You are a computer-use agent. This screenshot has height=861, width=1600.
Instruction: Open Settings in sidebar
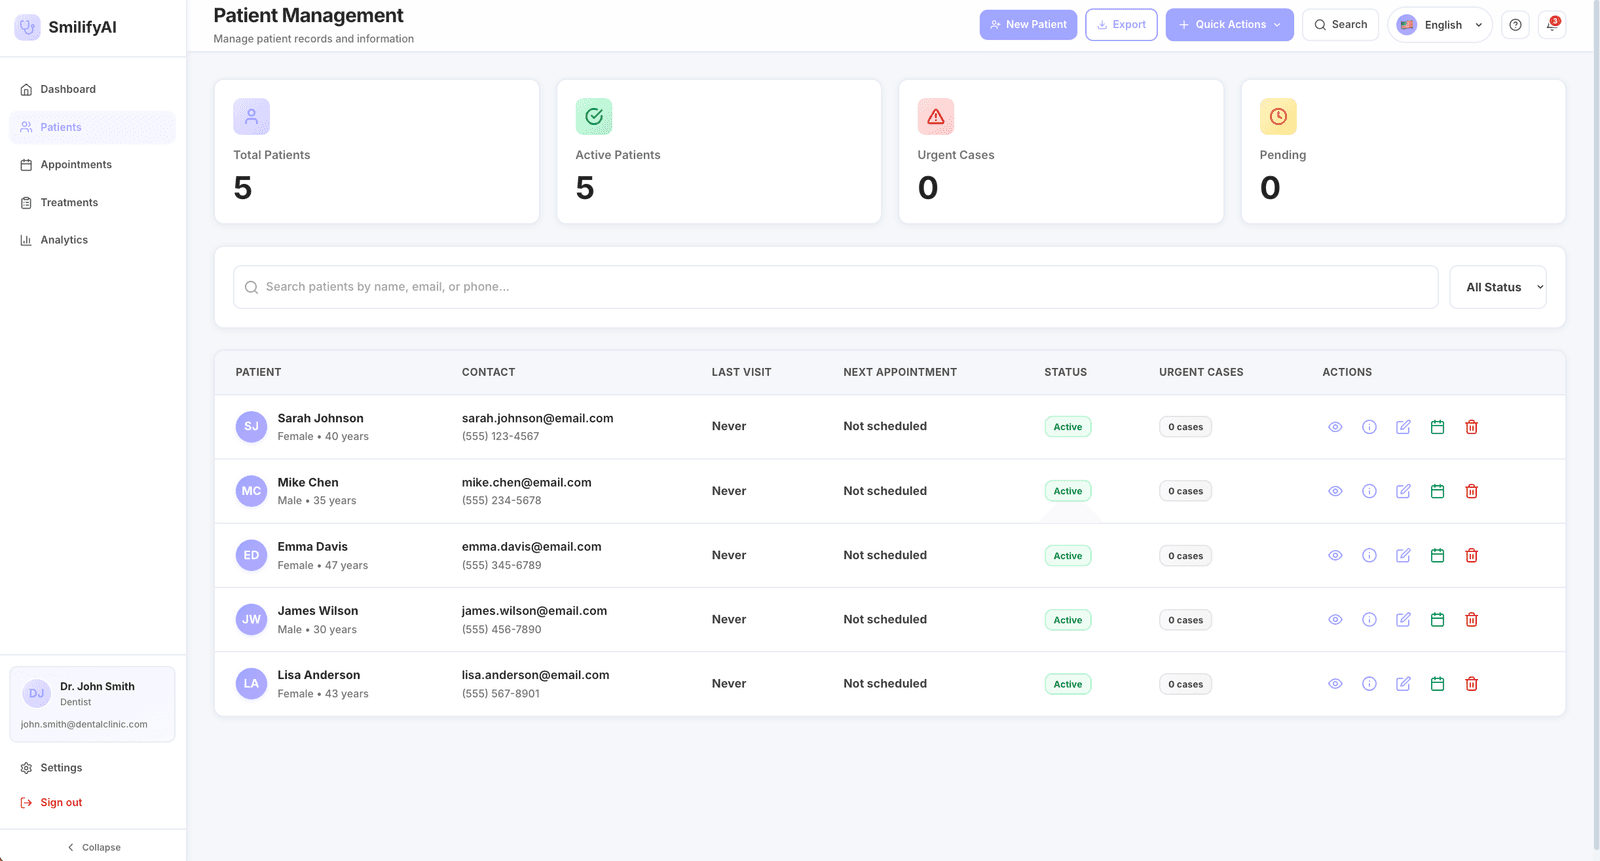coord(92,768)
